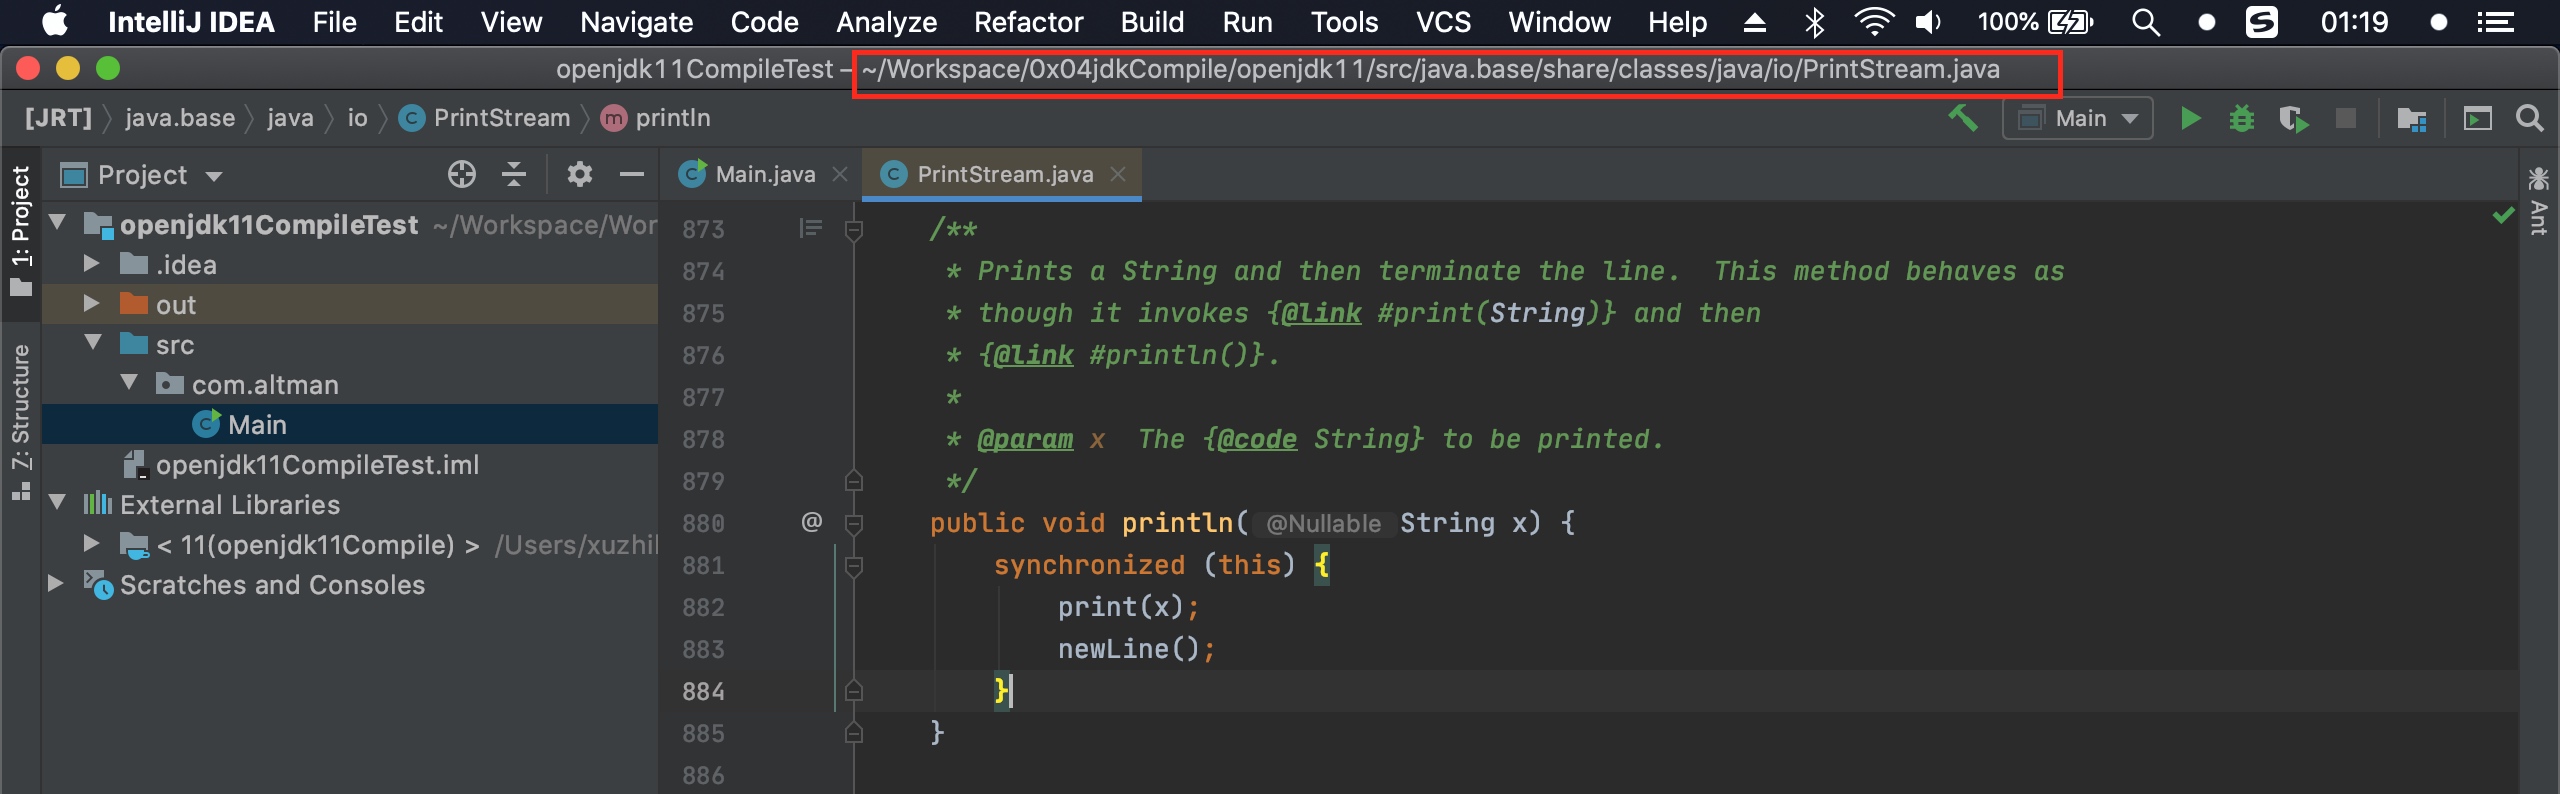Viewport: 2560px width, 794px height.
Task: Collapse the com.altman package
Action: pyautogui.click(x=130, y=383)
